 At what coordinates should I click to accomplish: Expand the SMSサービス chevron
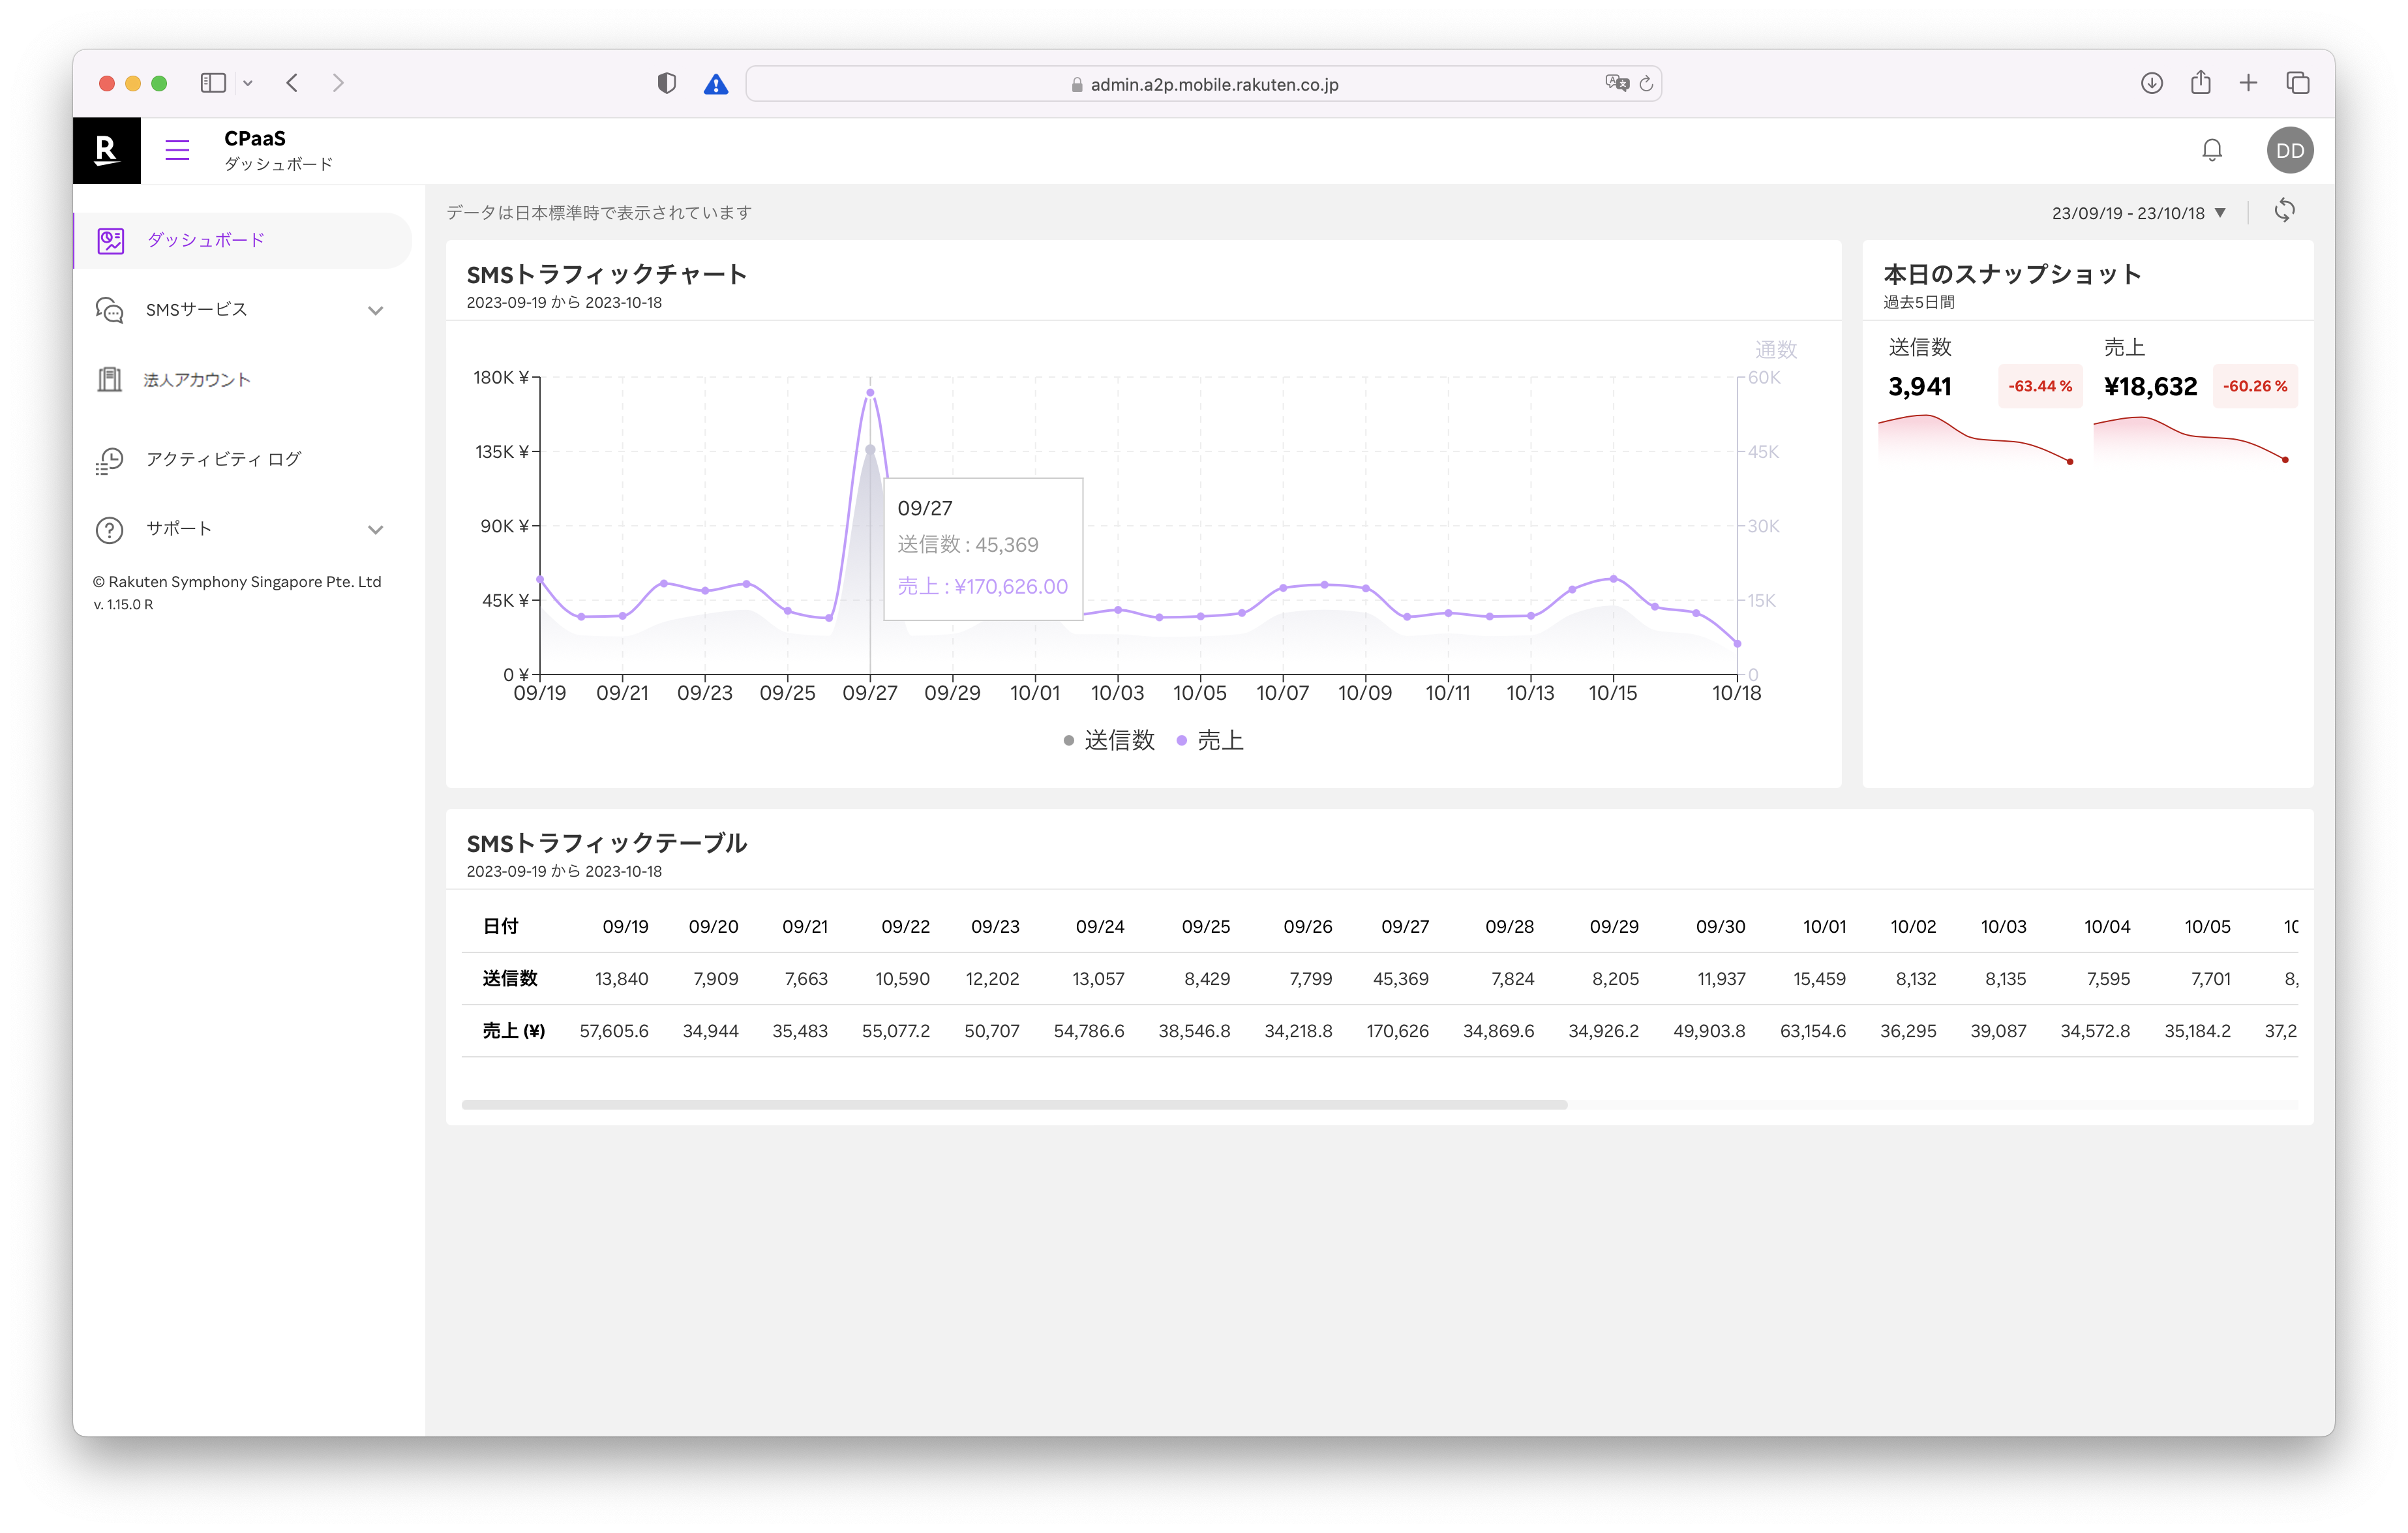click(x=376, y=310)
